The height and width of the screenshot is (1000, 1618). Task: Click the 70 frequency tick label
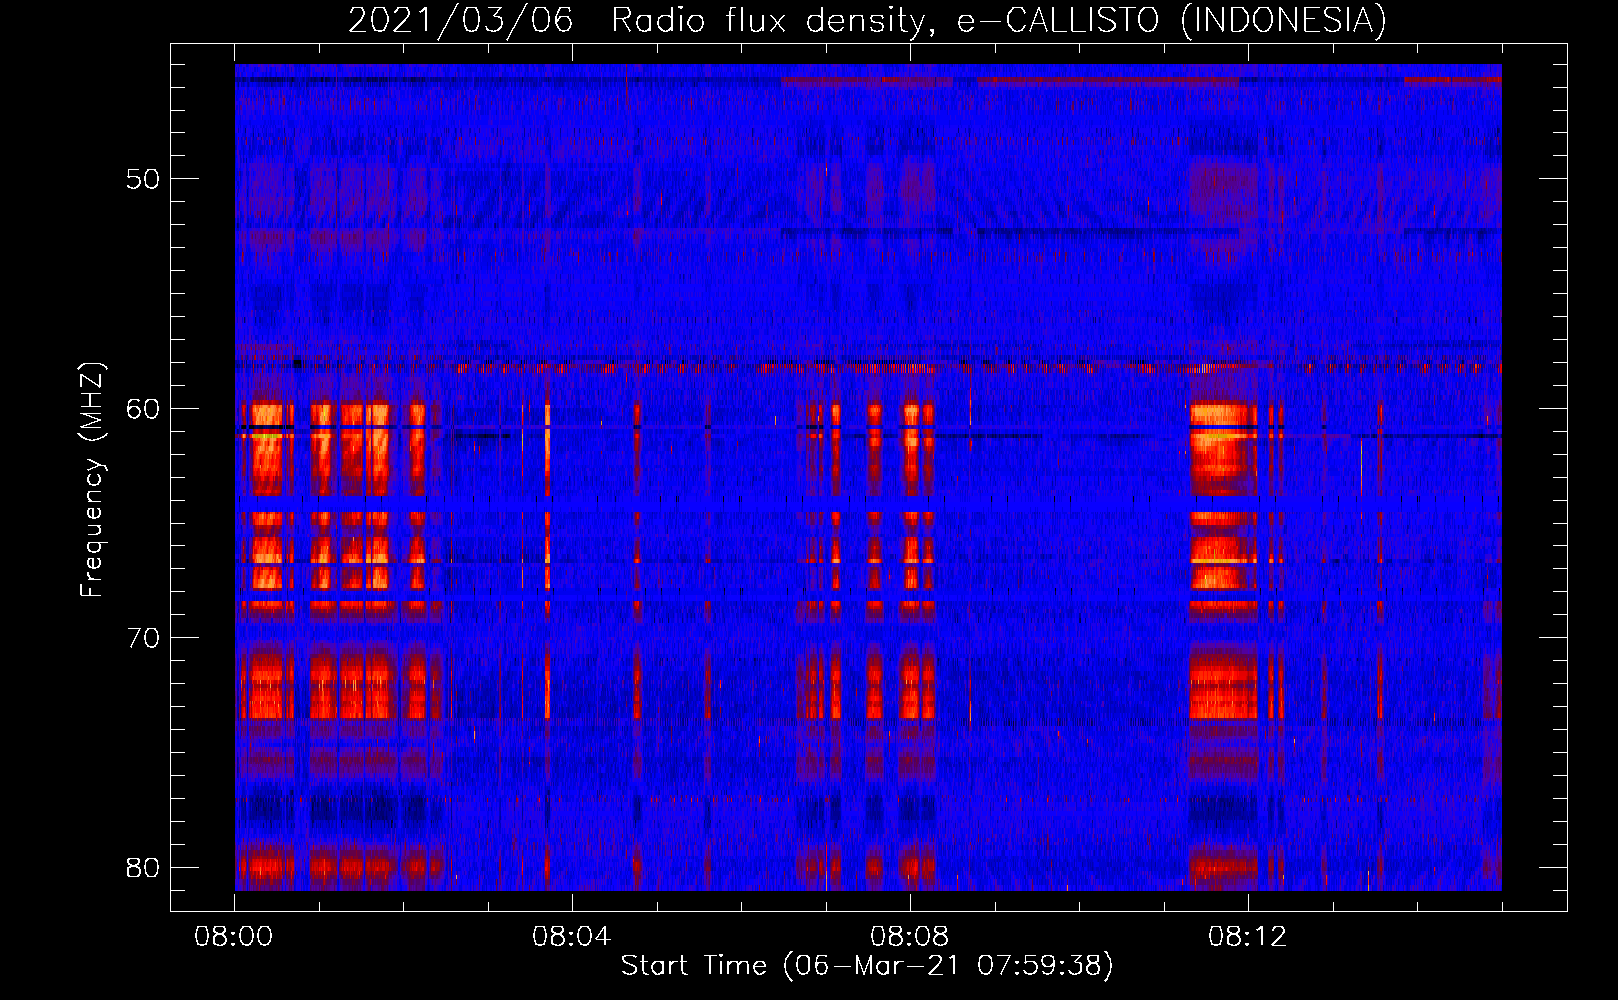pos(144,638)
